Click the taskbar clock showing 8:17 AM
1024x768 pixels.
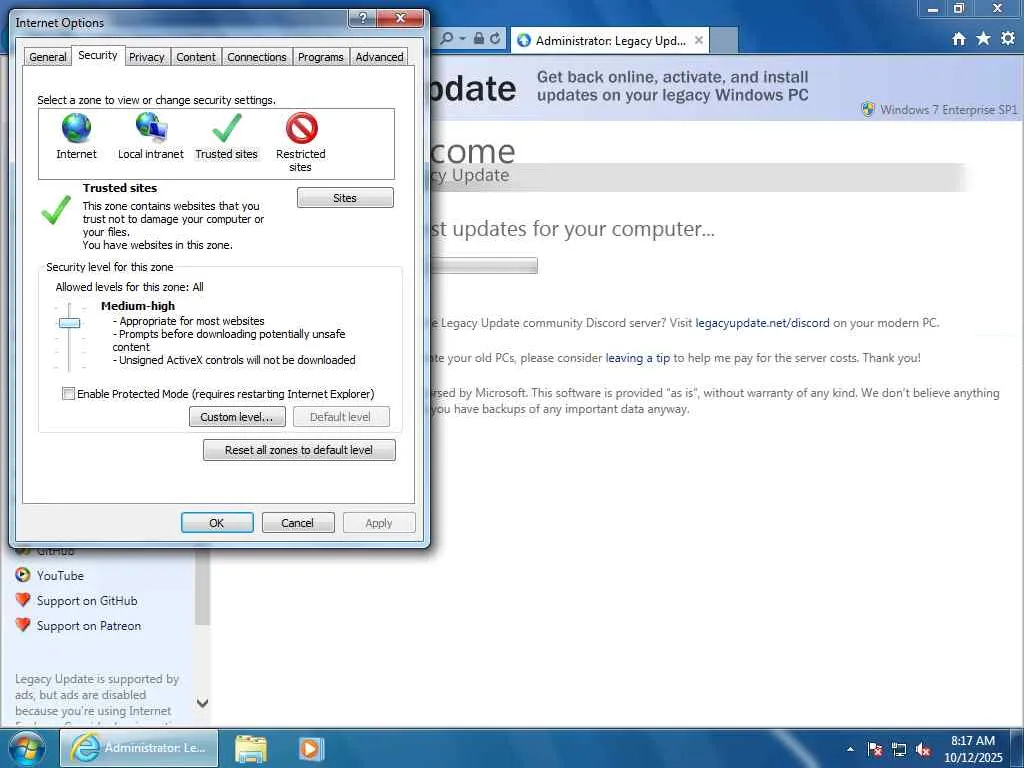tap(972, 749)
